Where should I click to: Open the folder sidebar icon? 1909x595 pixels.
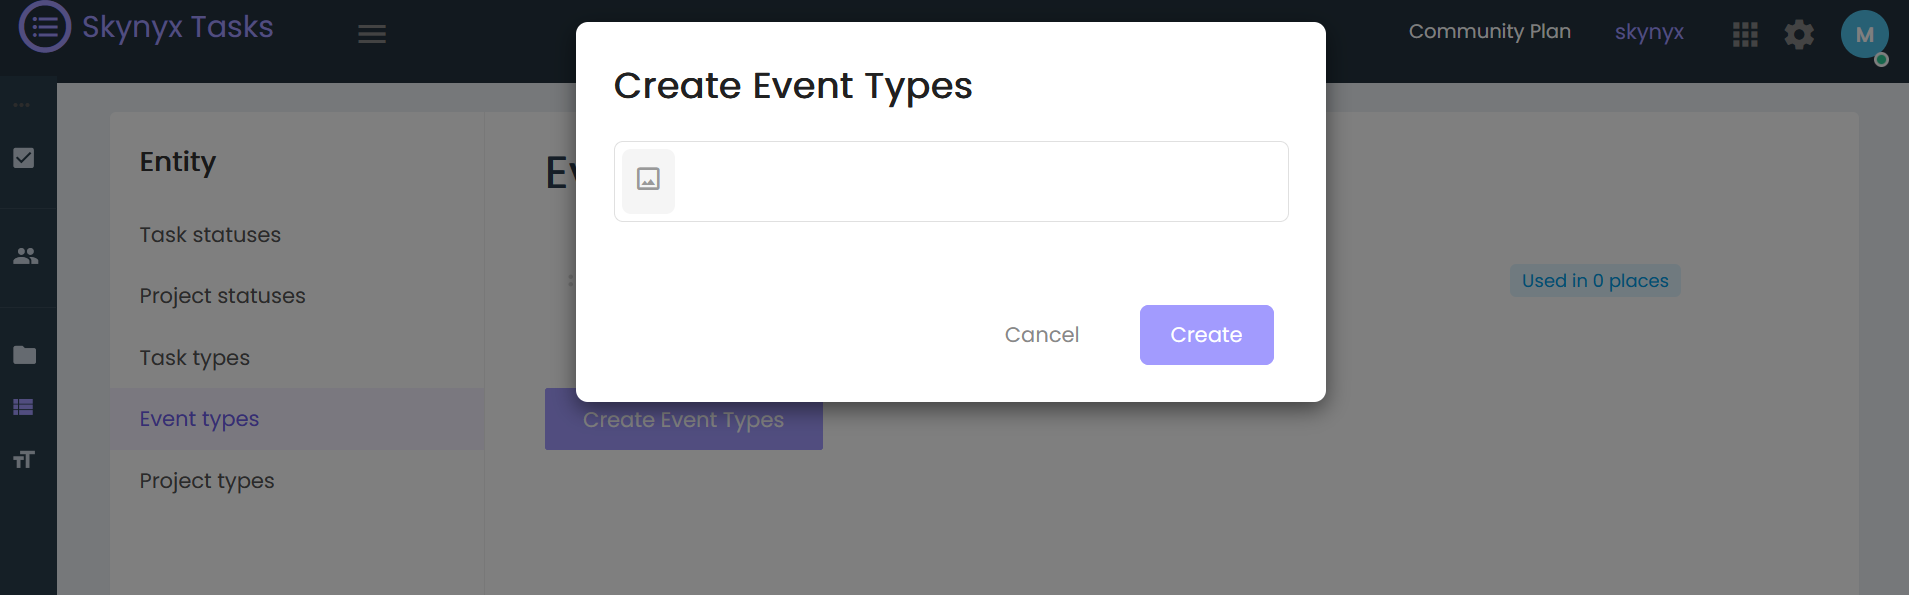[x=25, y=355]
